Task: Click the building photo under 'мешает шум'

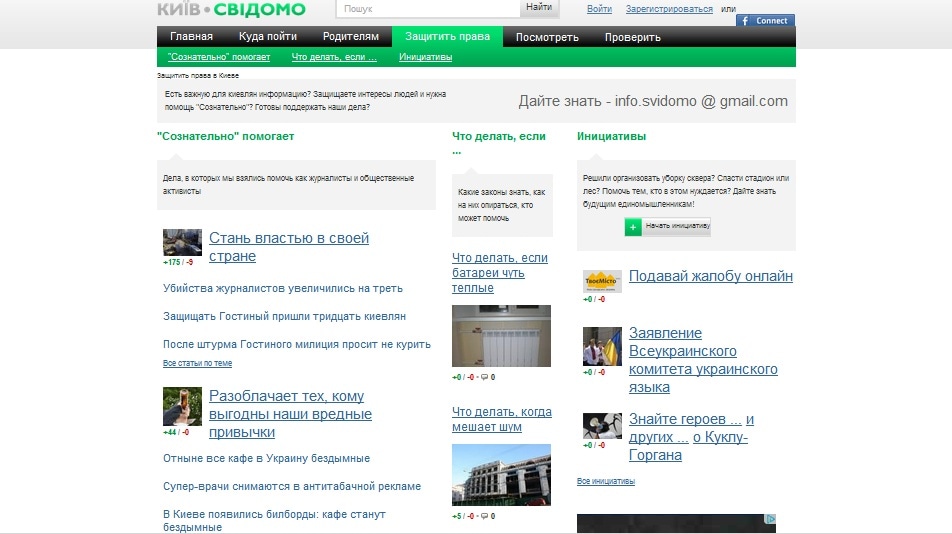Action: coord(501,475)
